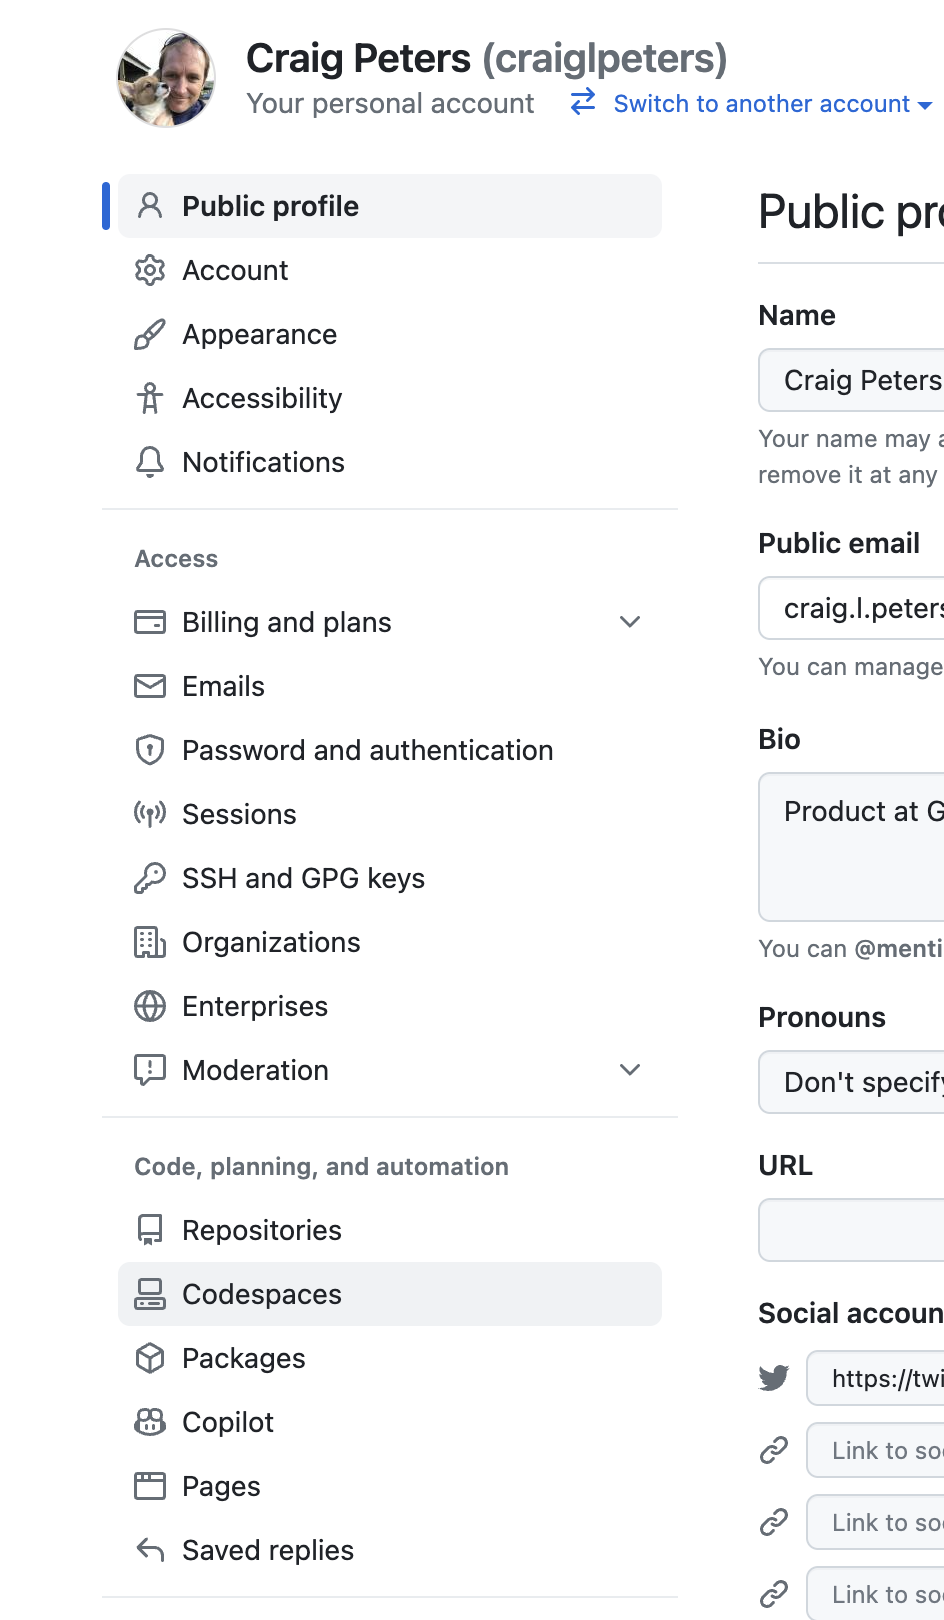The width and height of the screenshot is (944, 1620).
Task: Expand the Moderation section chevron
Action: [630, 1070]
